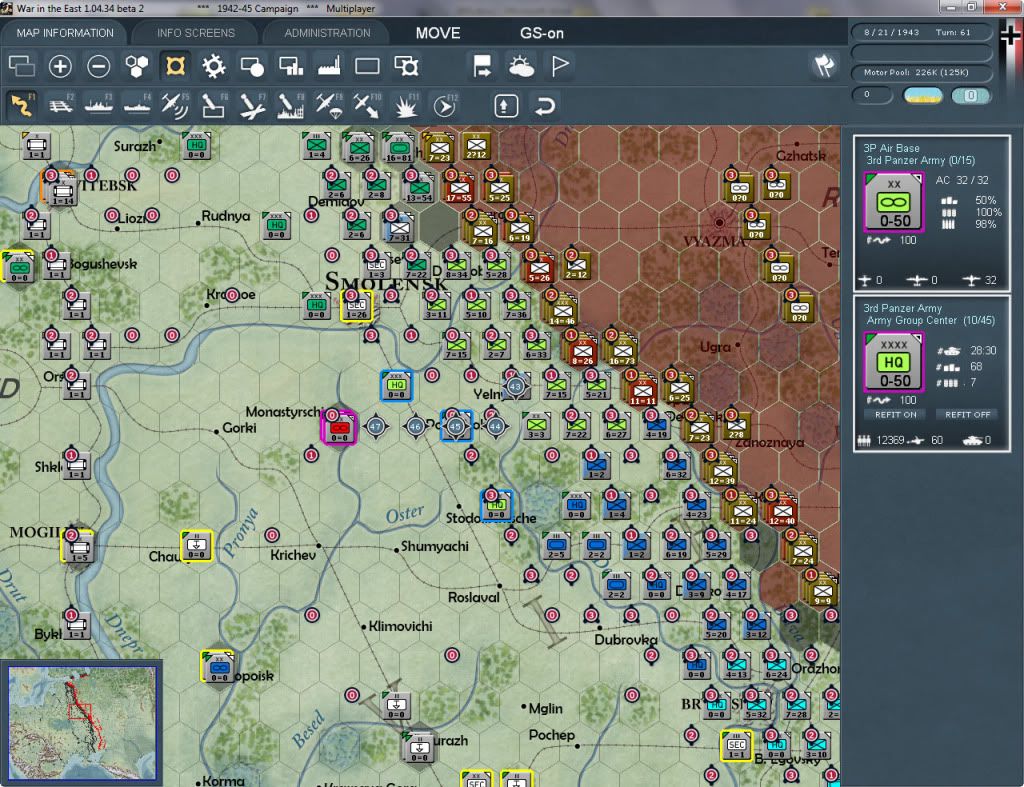
Task: Click the F11 explosion icon
Action: [x=406, y=105]
